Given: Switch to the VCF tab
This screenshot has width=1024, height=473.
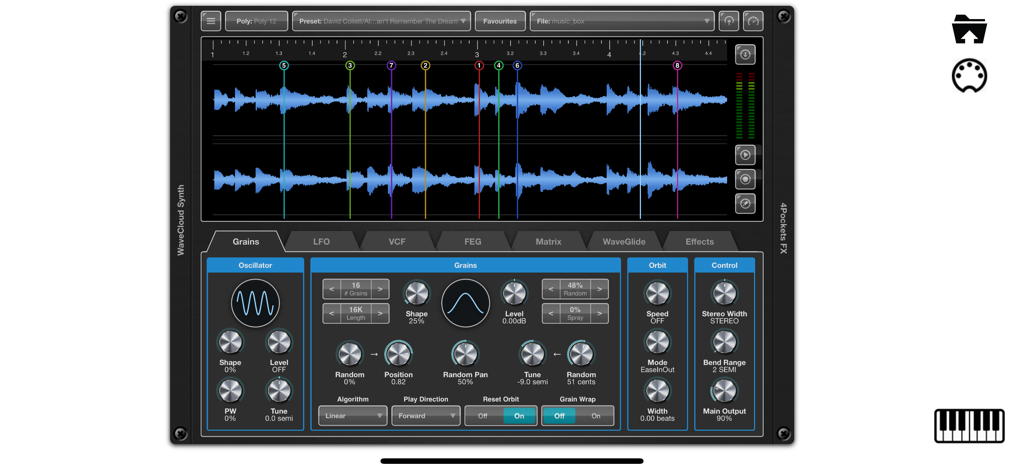Looking at the screenshot, I should [x=397, y=241].
